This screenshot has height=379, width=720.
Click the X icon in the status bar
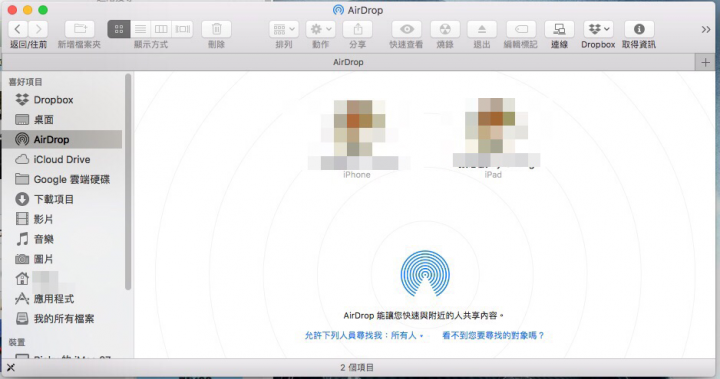pyautogui.click(x=11, y=368)
